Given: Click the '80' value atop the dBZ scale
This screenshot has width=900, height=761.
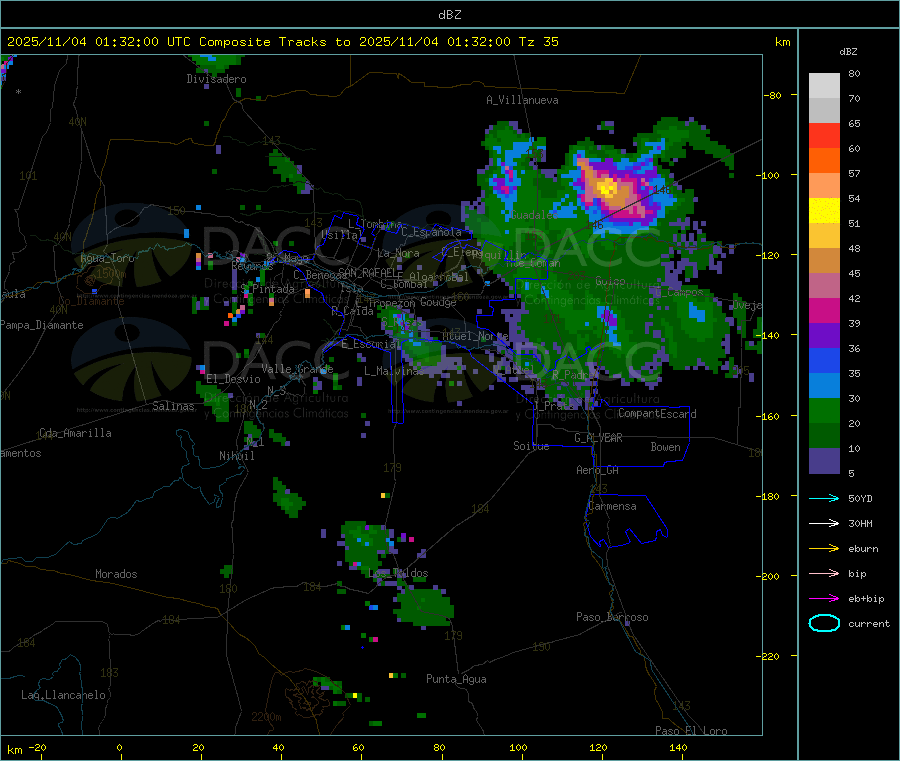Looking at the screenshot, I should [x=854, y=73].
